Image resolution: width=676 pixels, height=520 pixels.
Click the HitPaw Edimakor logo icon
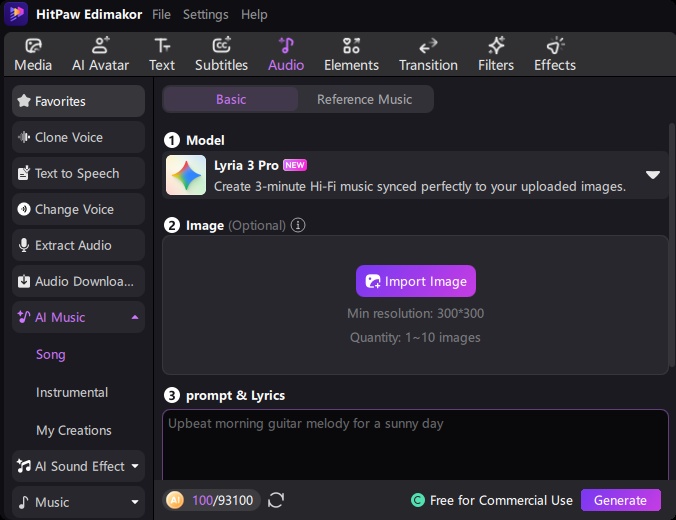(x=16, y=14)
